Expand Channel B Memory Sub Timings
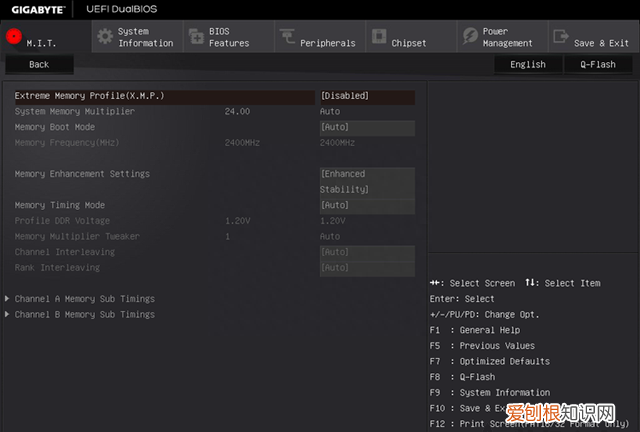The image size is (640, 432). coord(84,314)
